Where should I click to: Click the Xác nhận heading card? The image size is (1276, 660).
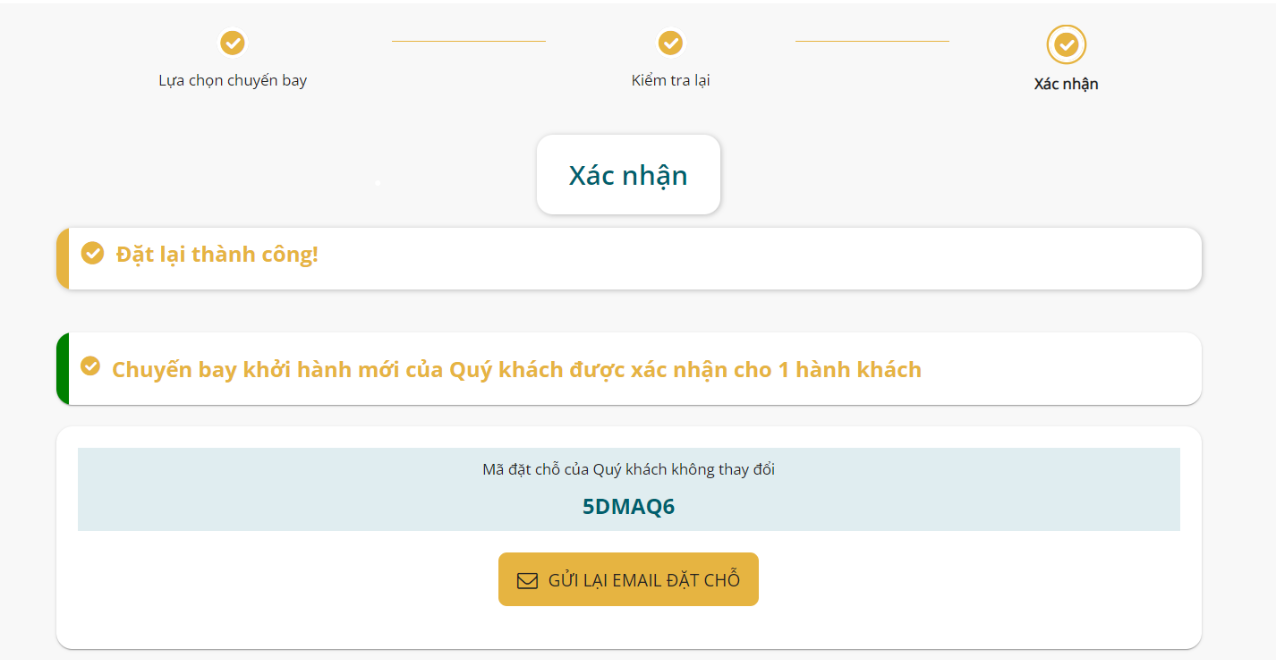pyautogui.click(x=628, y=174)
